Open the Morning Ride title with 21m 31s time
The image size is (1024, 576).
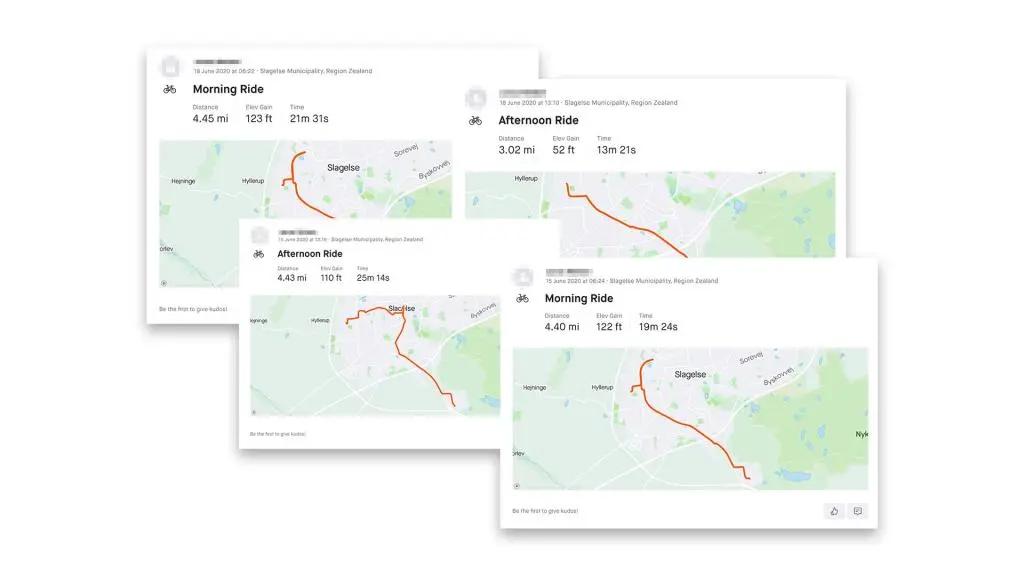click(x=228, y=89)
